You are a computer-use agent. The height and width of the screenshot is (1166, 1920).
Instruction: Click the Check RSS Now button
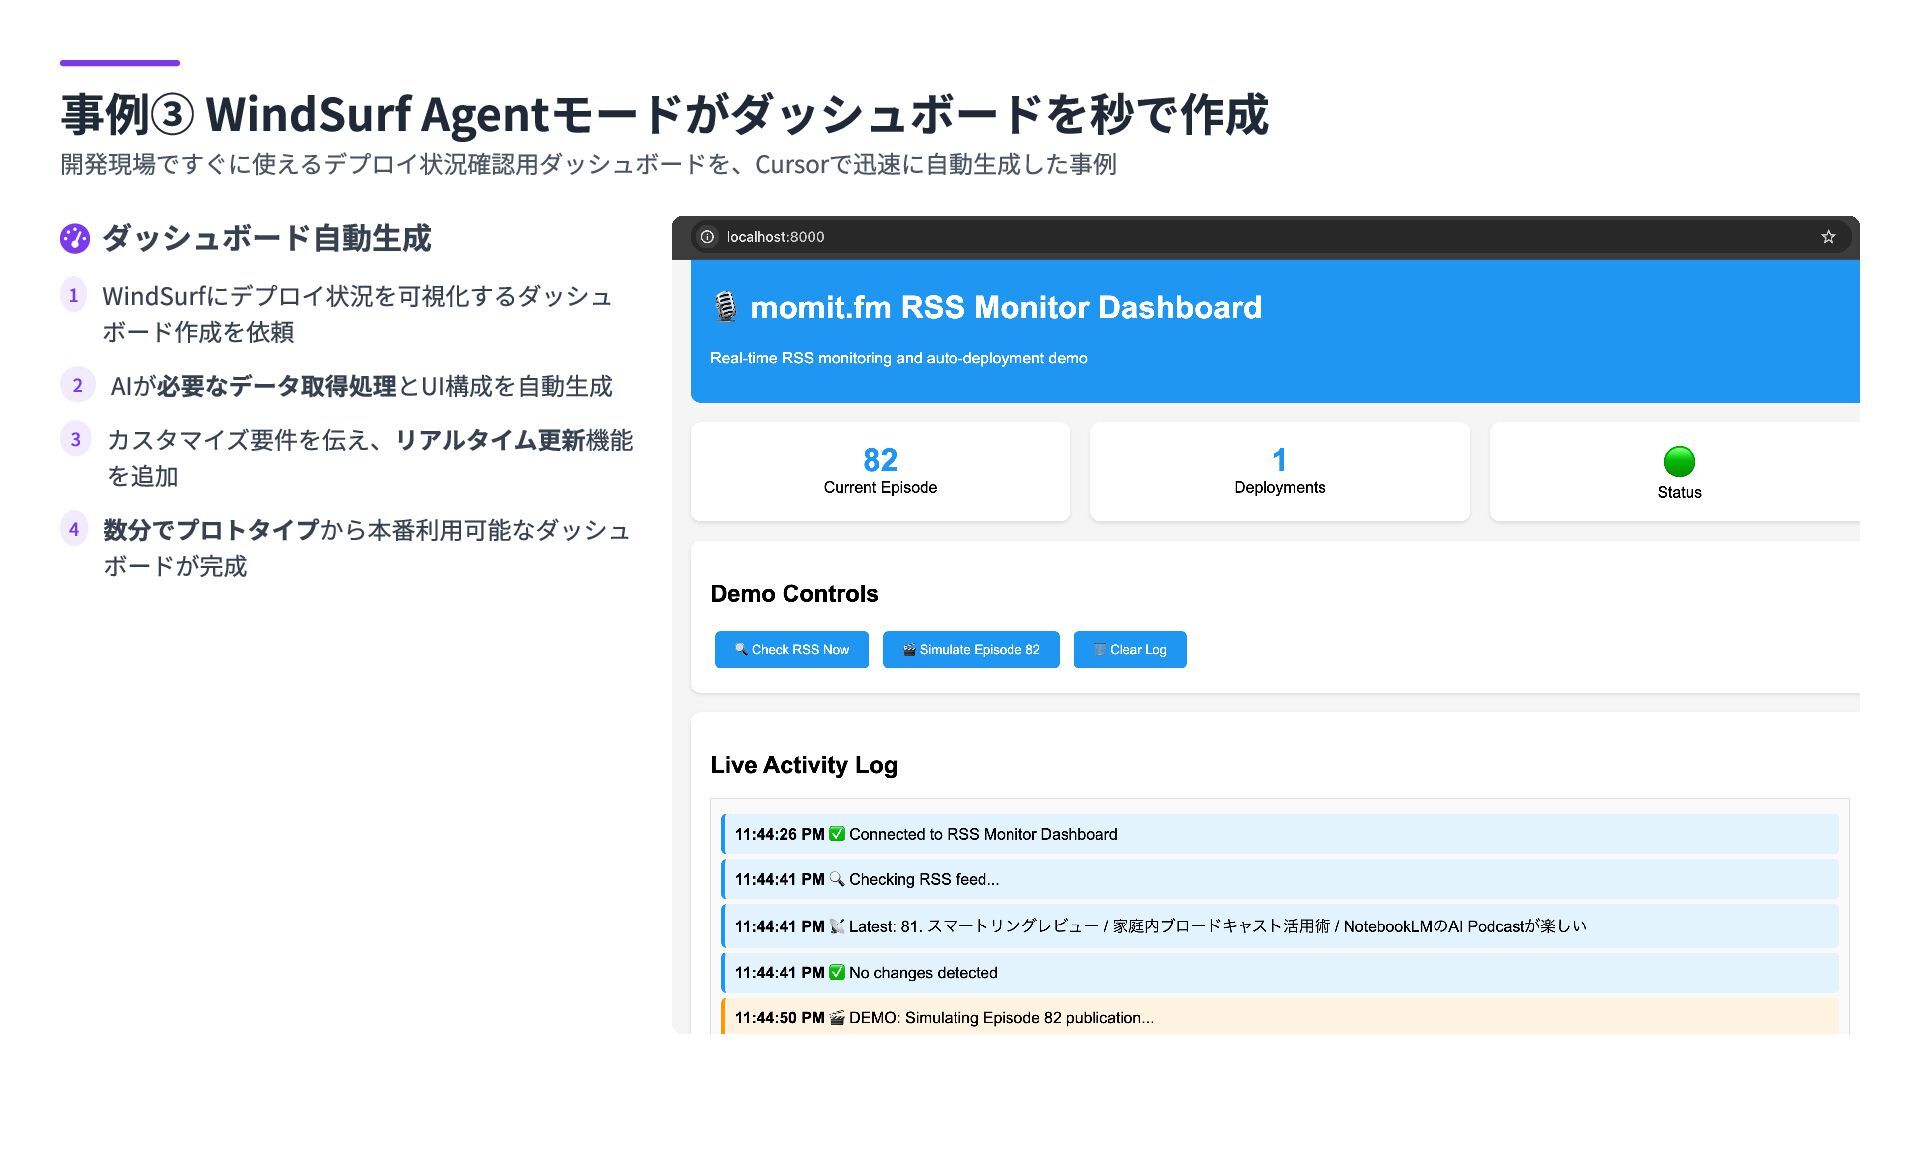coord(791,650)
